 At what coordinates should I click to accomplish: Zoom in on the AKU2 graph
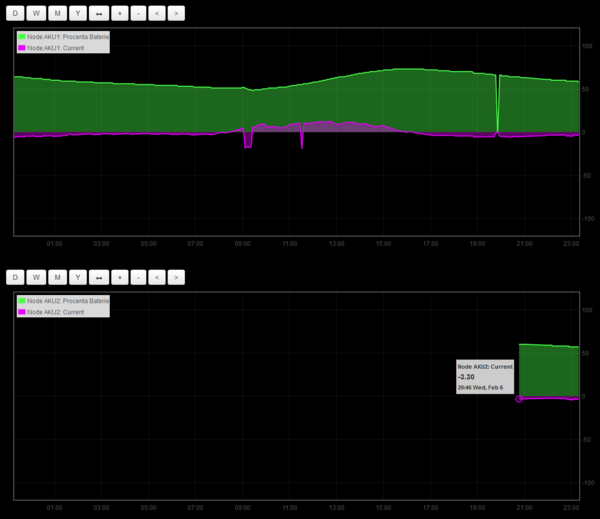(x=120, y=277)
